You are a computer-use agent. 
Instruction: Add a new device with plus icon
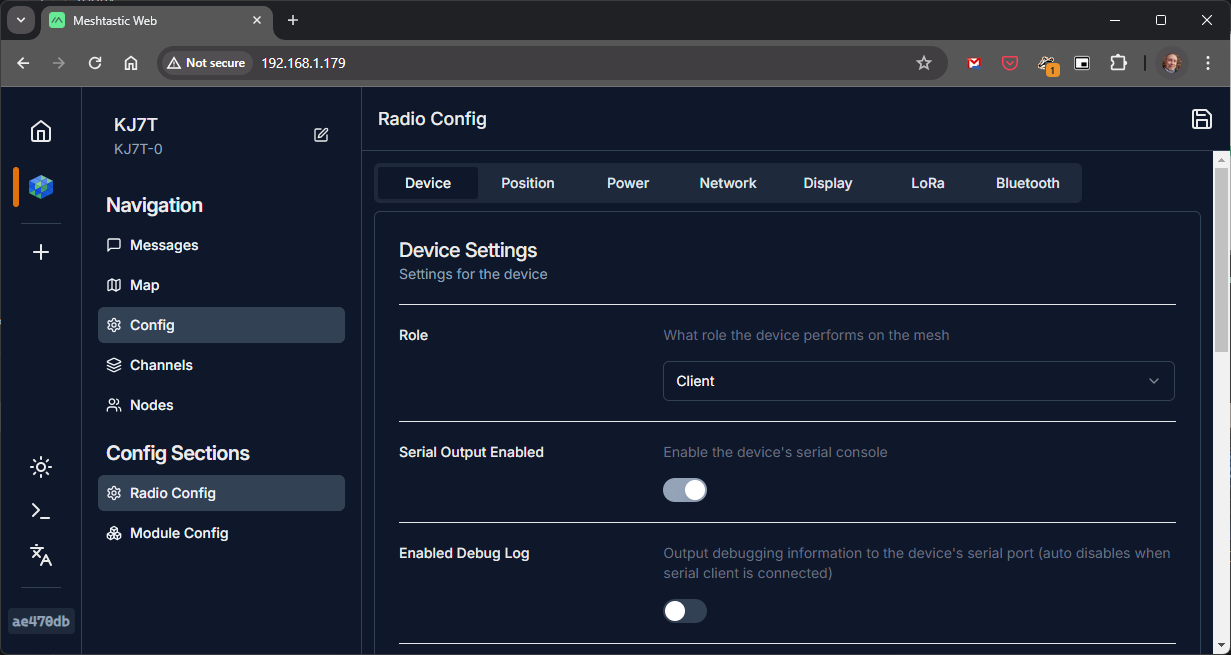click(41, 252)
